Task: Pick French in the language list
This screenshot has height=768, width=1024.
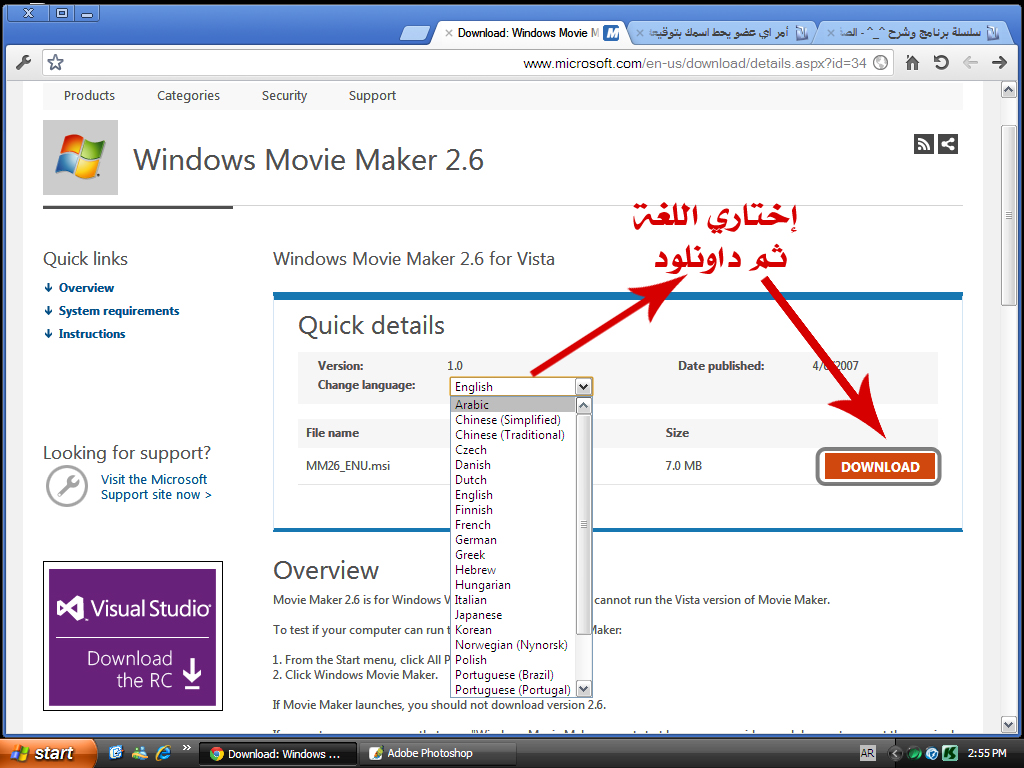Action: pyautogui.click(x=513, y=525)
